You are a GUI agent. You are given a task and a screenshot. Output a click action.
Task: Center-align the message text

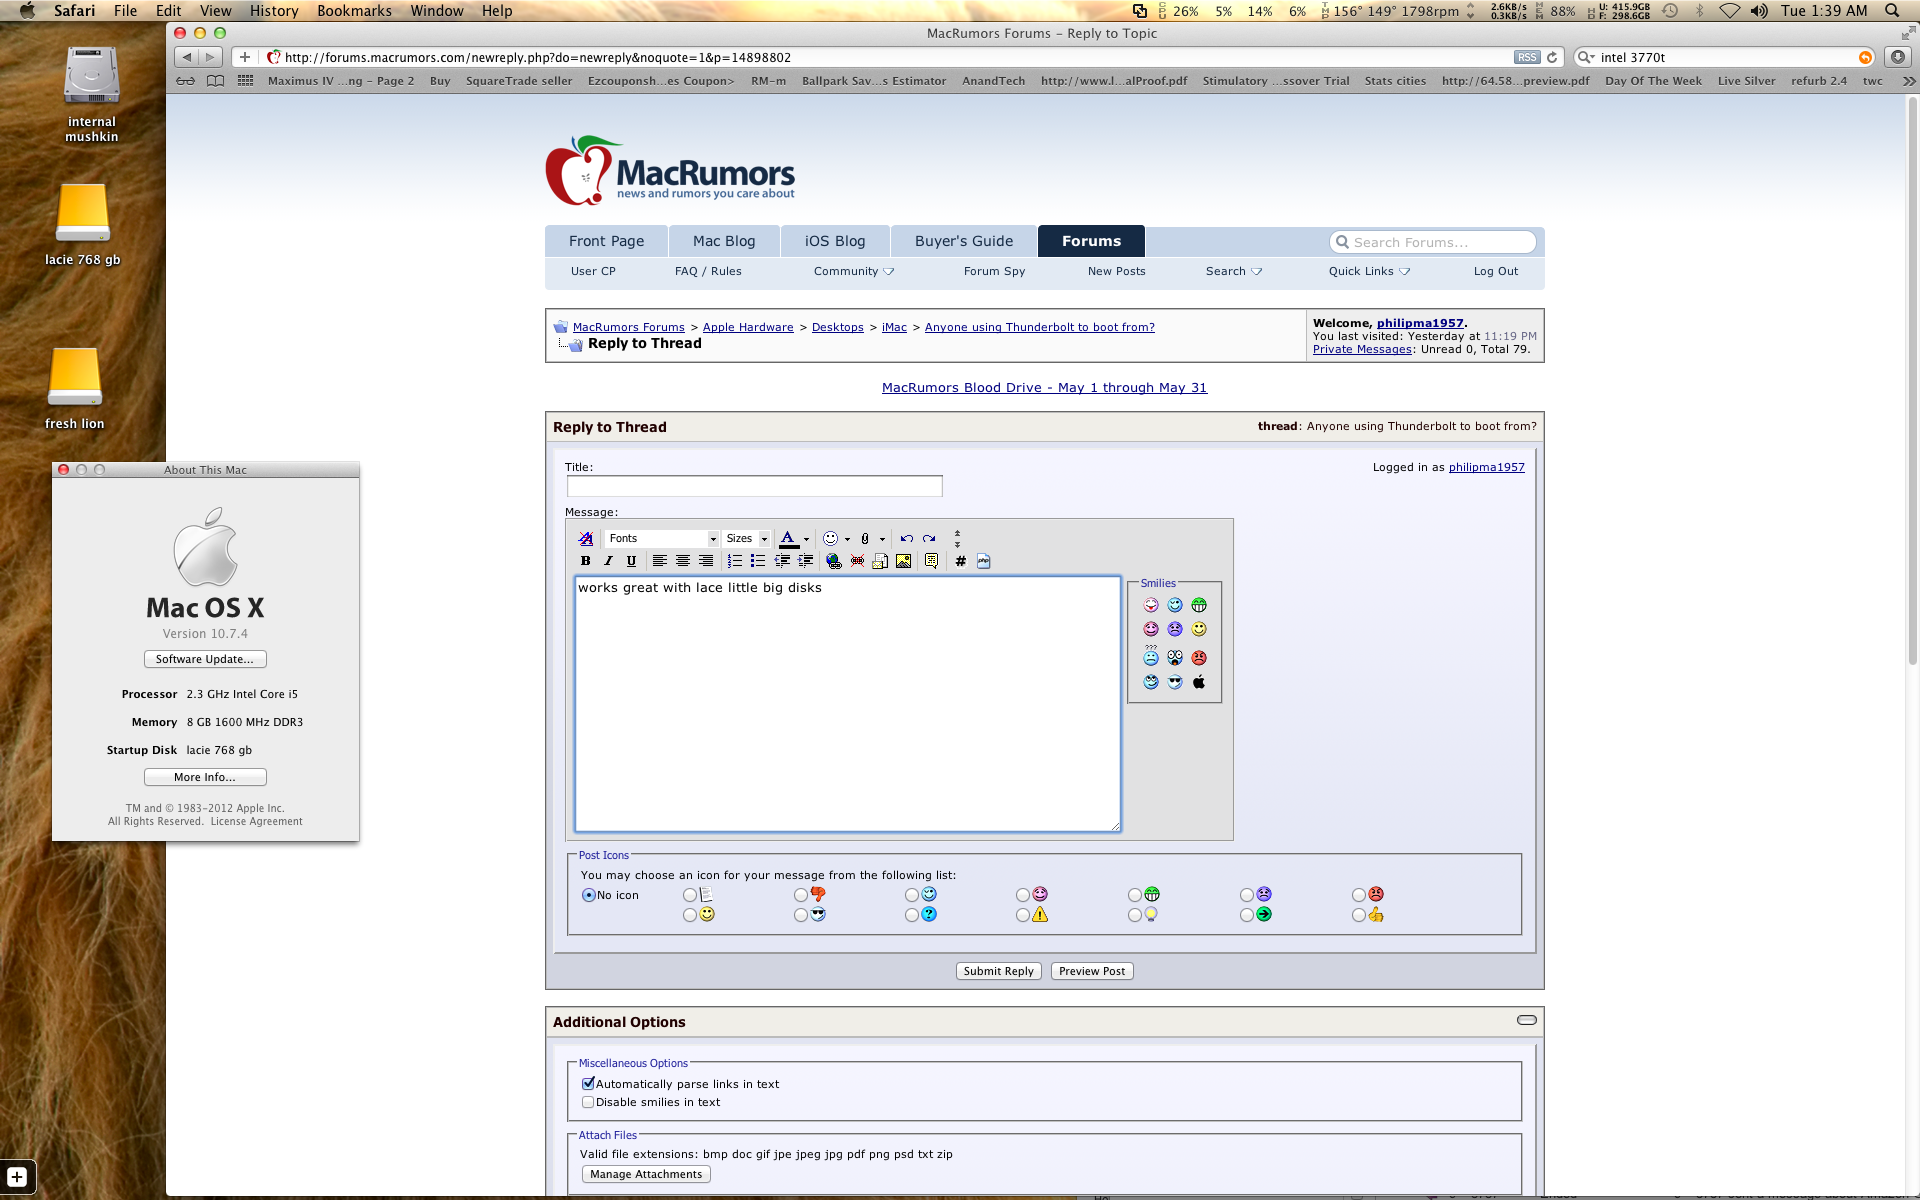[x=682, y=561]
